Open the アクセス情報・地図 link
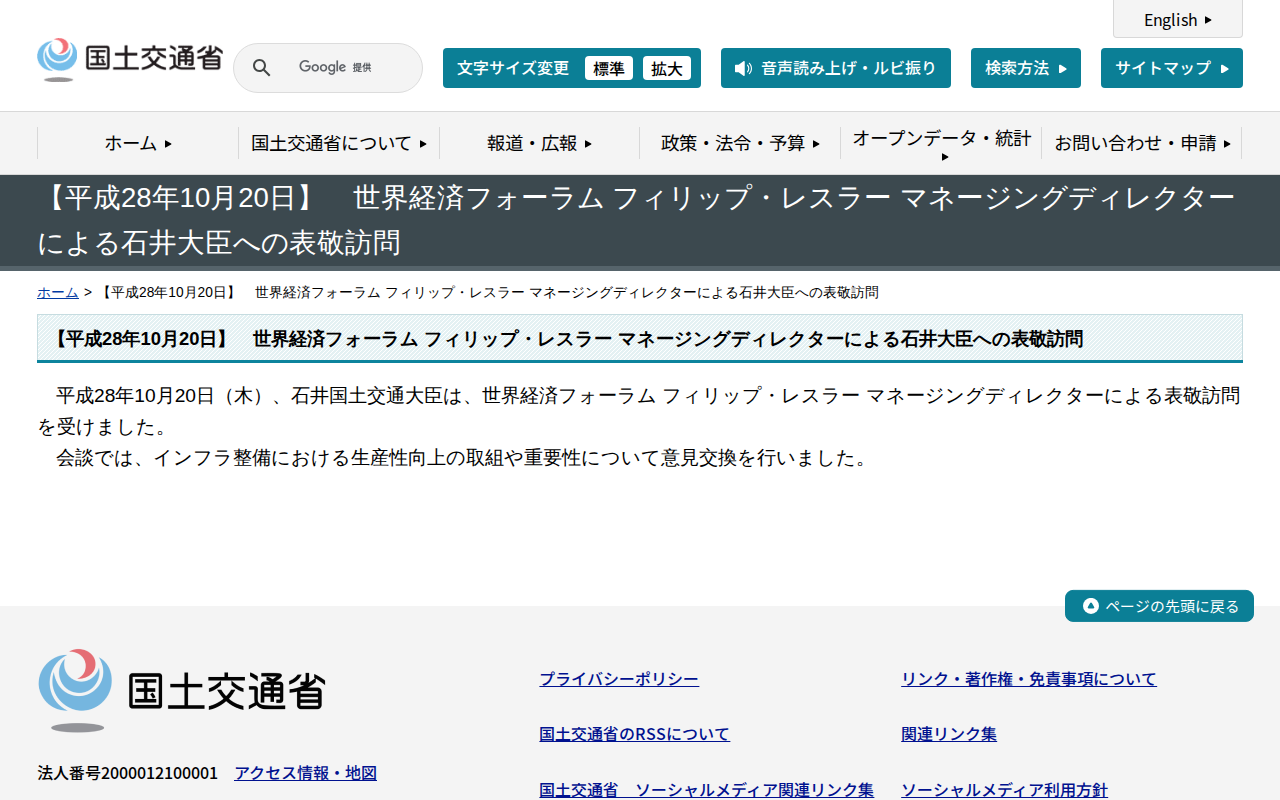Image resolution: width=1280 pixels, height=800 pixels. [305, 772]
